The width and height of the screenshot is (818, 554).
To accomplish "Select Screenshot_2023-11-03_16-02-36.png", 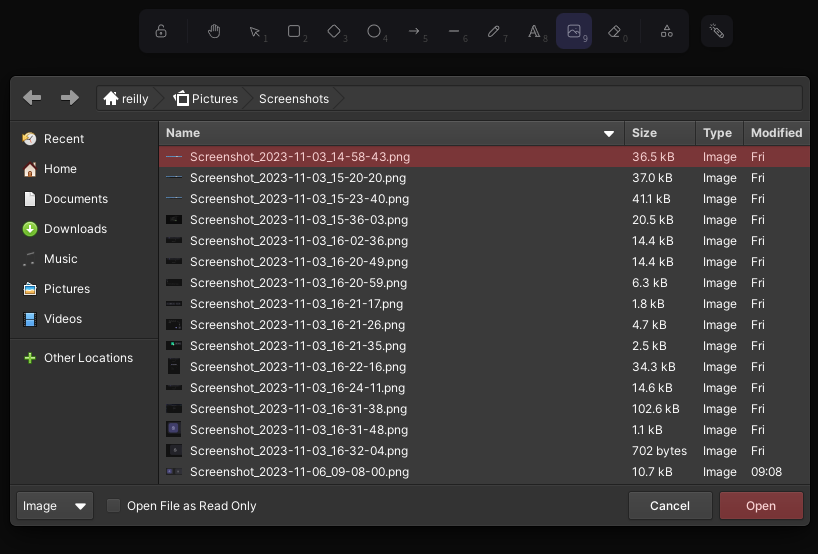I will coord(484,240).
